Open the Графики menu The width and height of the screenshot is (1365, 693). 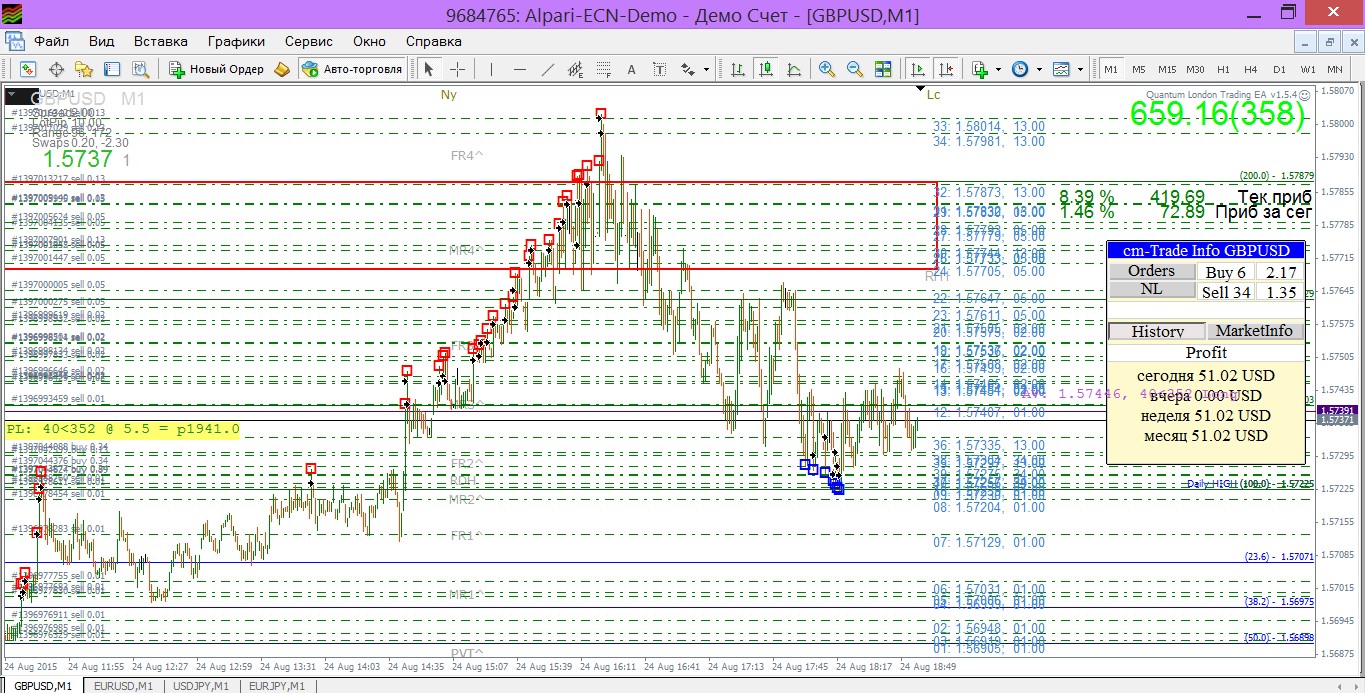click(236, 41)
